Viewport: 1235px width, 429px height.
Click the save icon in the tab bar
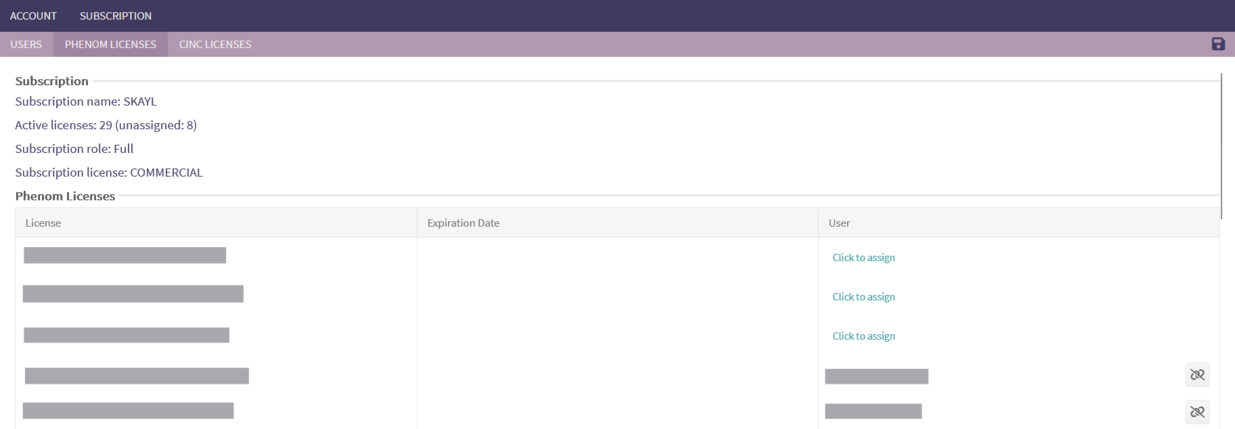pyautogui.click(x=1217, y=44)
